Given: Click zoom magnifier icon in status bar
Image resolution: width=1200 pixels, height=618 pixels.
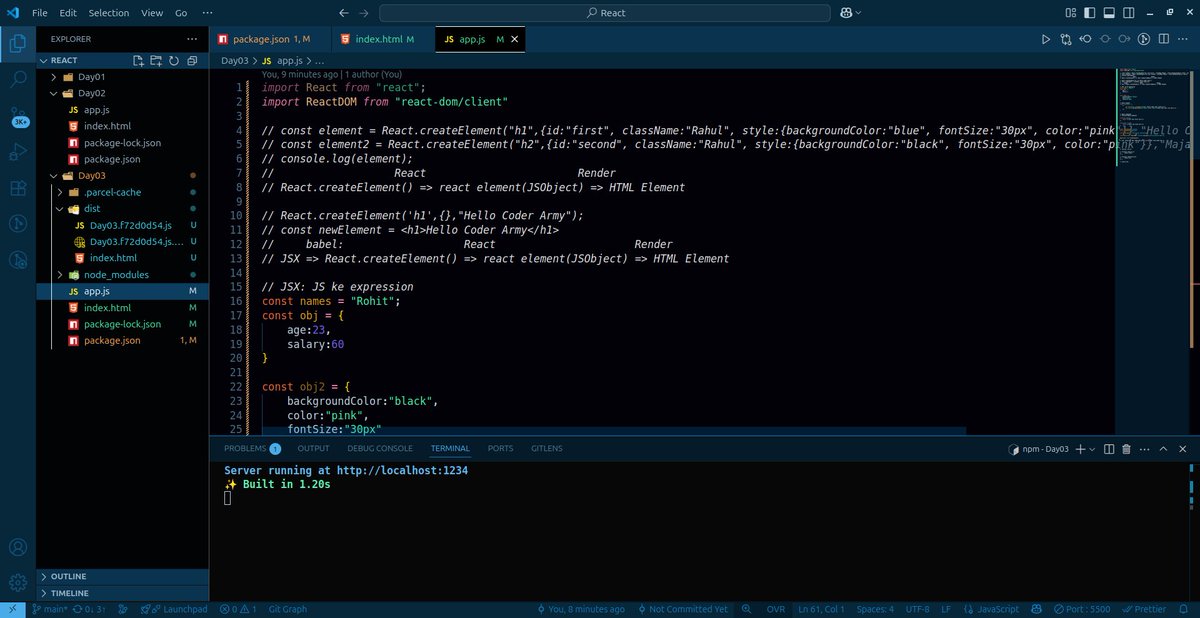Looking at the screenshot, I should (744, 609).
